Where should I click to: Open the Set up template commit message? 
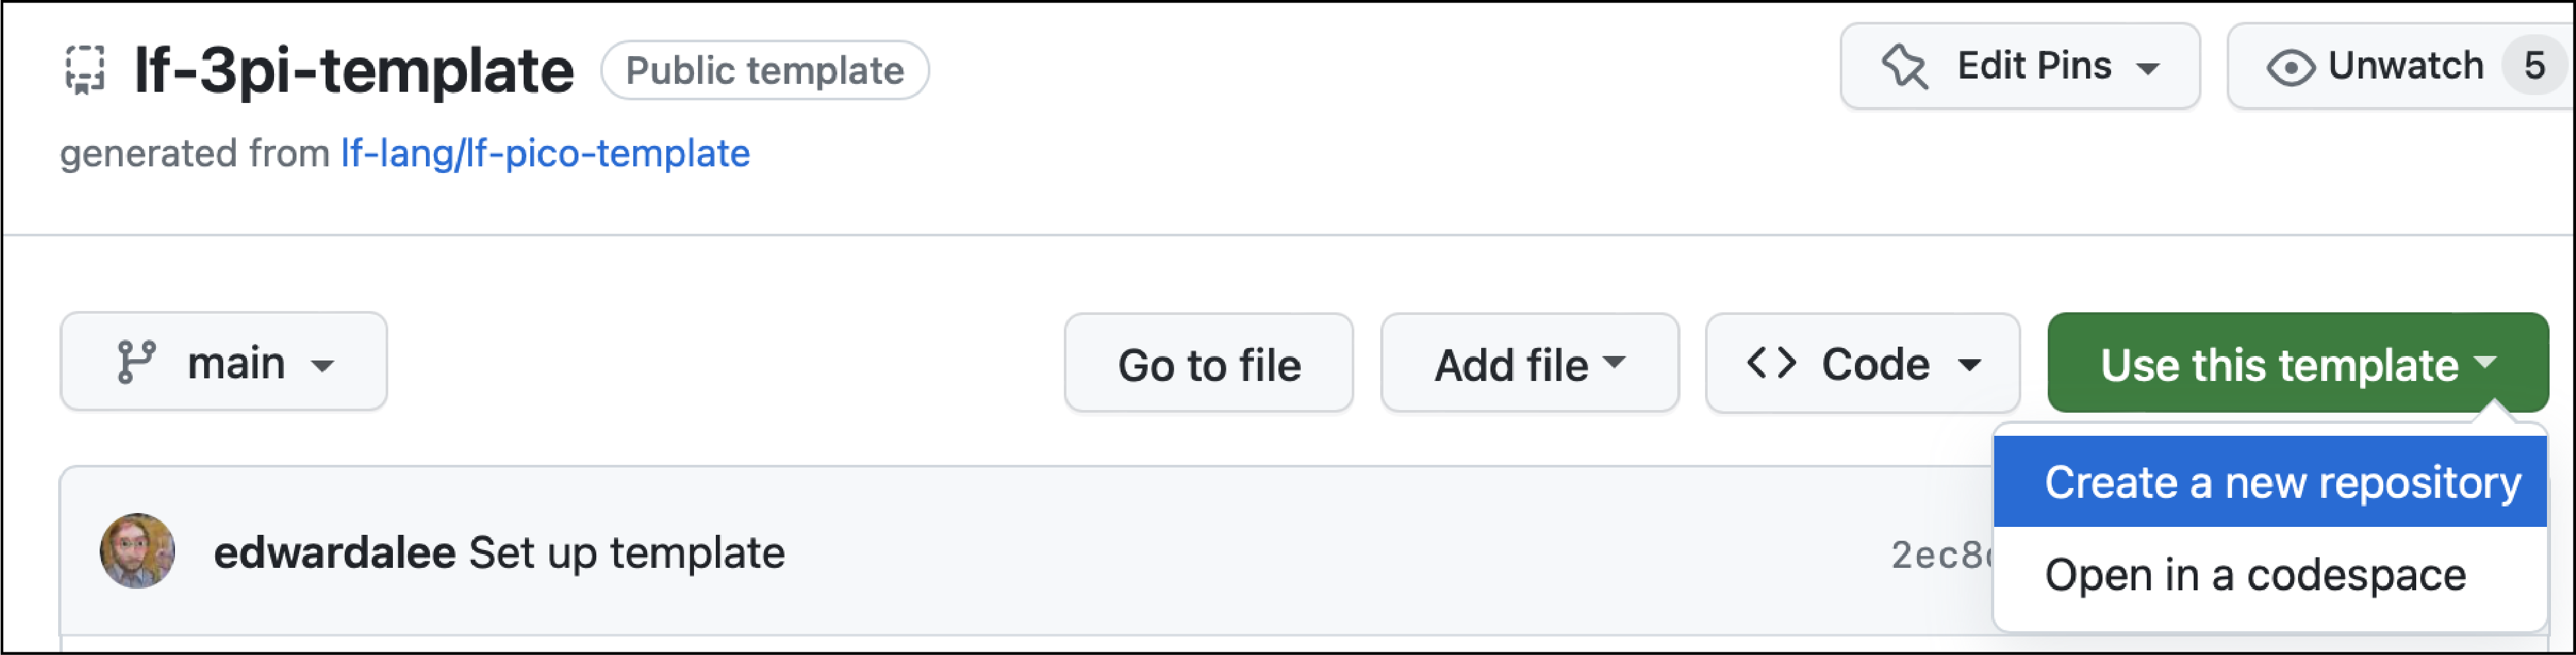click(627, 552)
